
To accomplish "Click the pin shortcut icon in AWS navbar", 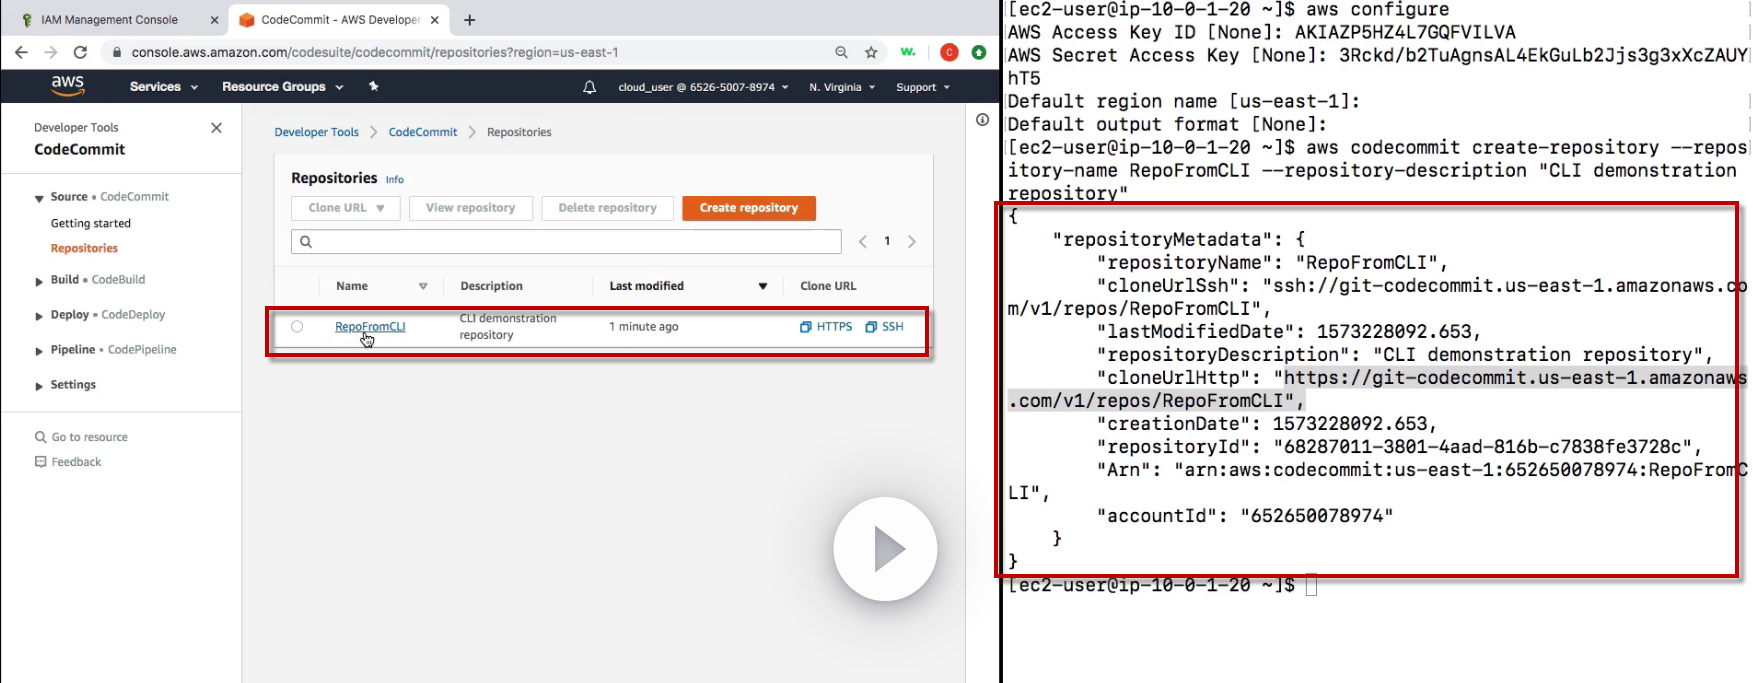I will coord(374,87).
